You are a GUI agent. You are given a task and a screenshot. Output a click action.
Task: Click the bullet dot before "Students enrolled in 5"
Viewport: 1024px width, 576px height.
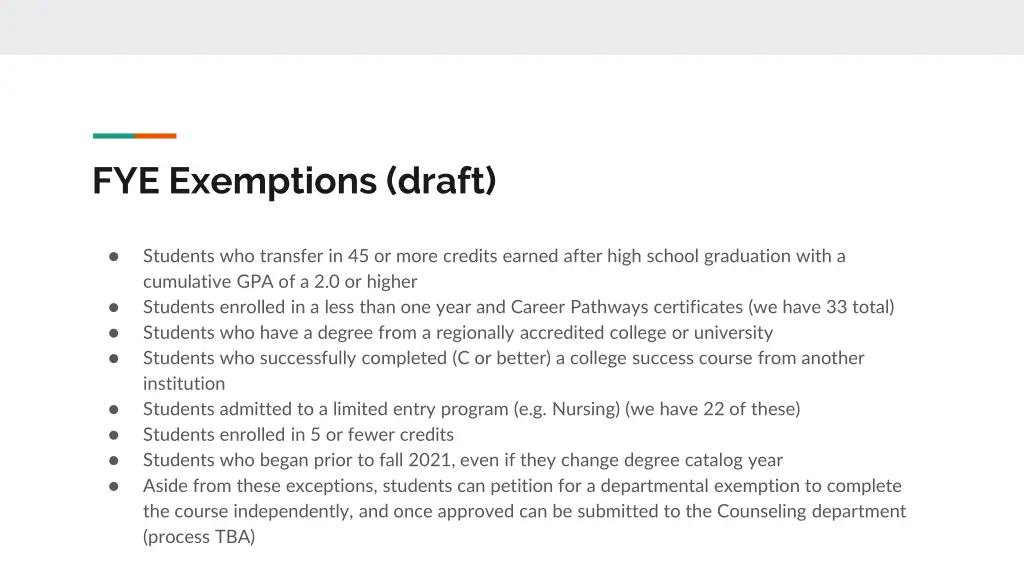point(114,435)
